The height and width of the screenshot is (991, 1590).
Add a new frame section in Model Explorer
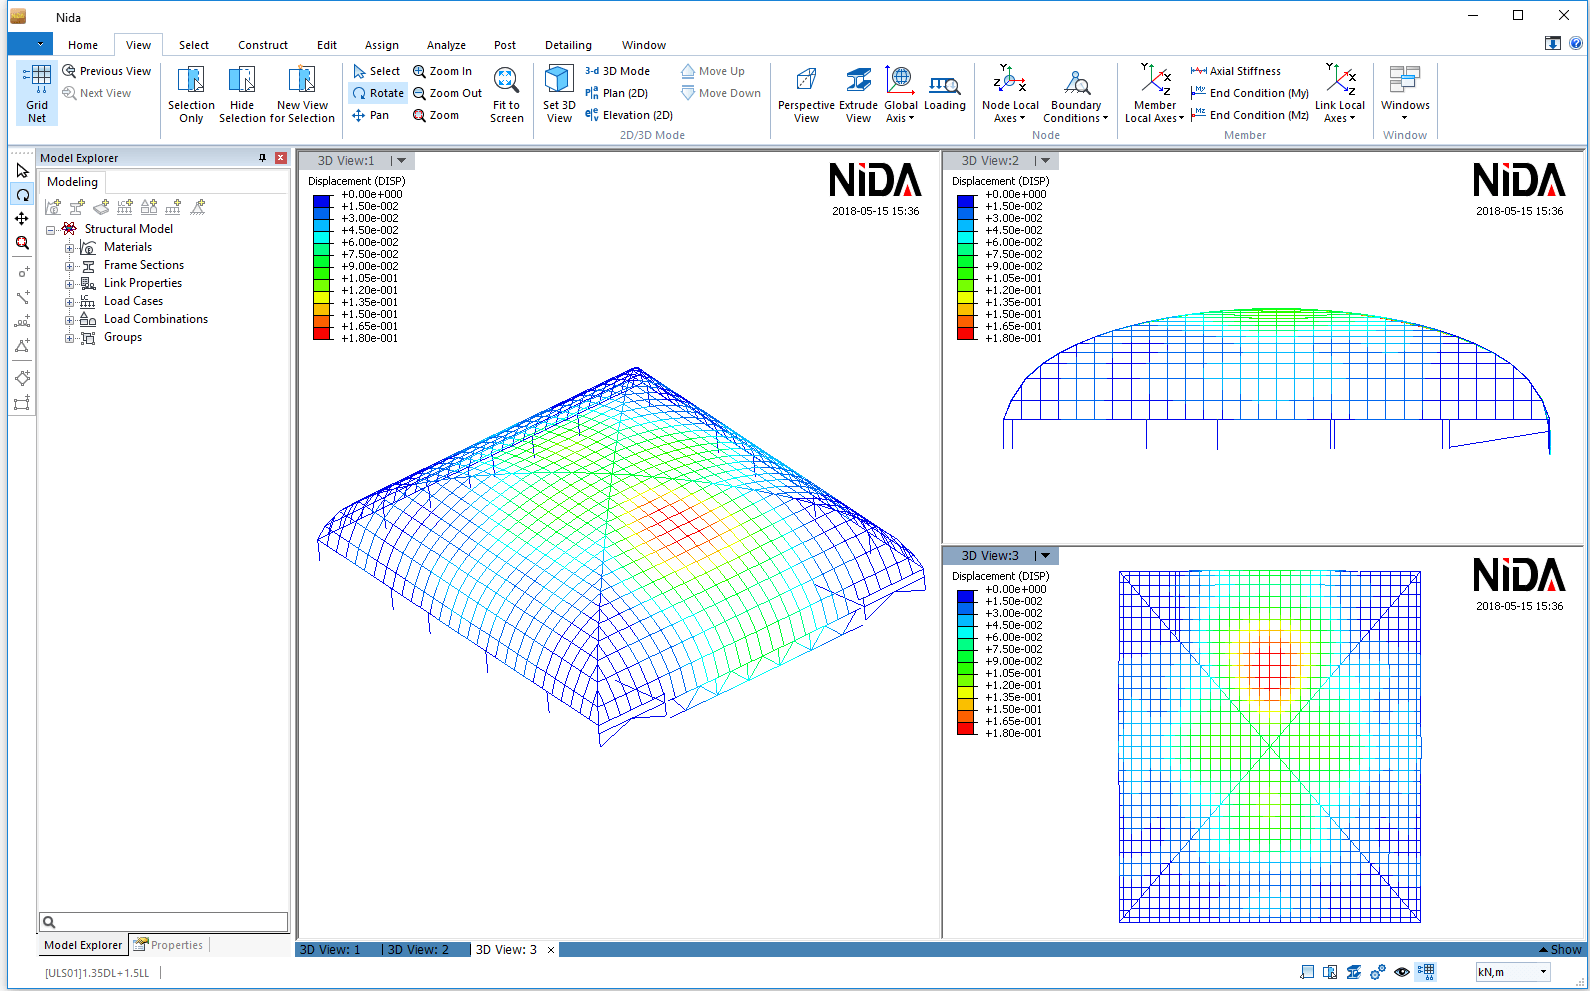click(x=77, y=207)
